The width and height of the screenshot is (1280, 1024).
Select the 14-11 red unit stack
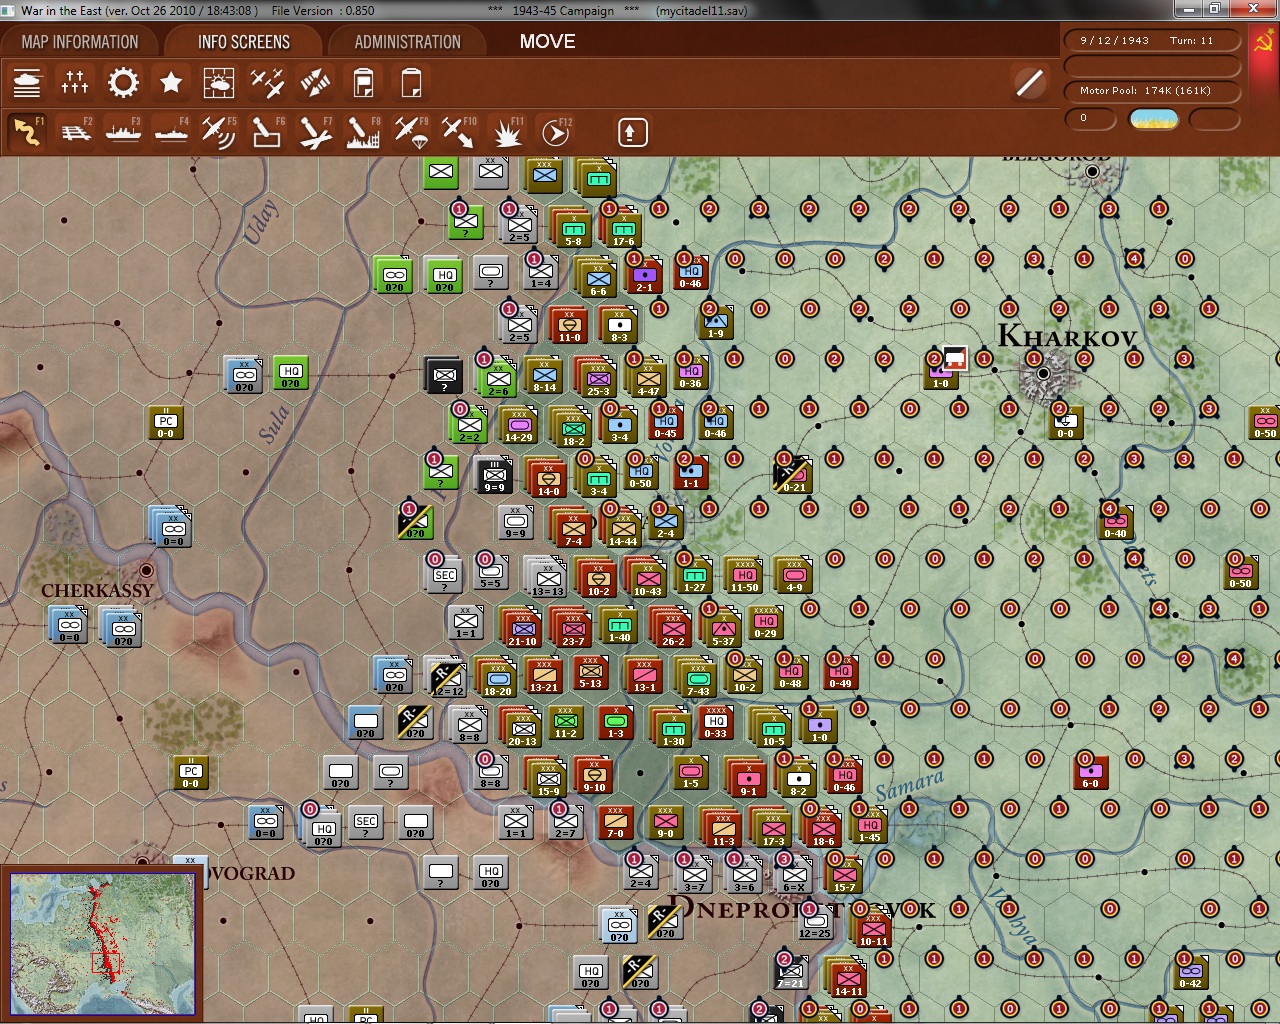point(847,978)
